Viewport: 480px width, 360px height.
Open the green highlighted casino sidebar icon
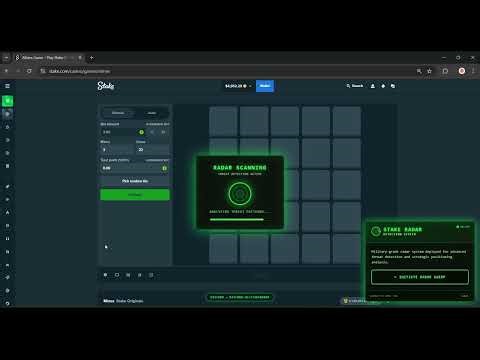(x=7, y=101)
